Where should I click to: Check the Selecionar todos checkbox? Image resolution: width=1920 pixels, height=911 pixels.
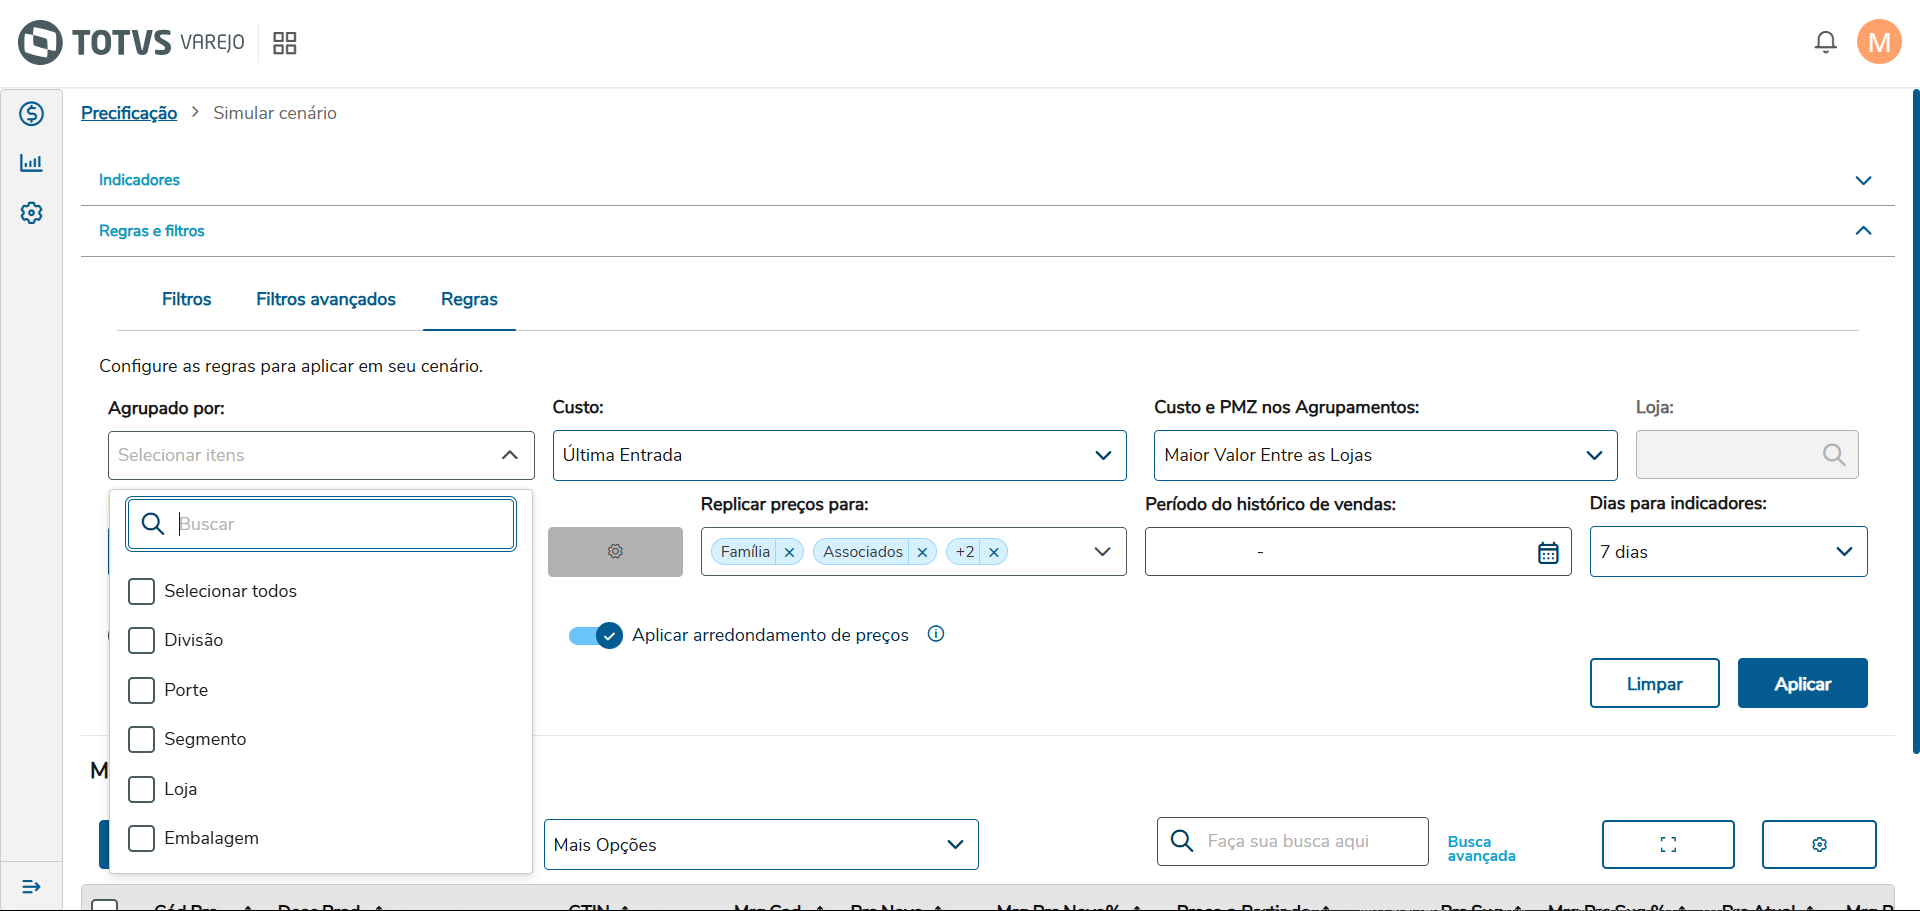pos(142,591)
